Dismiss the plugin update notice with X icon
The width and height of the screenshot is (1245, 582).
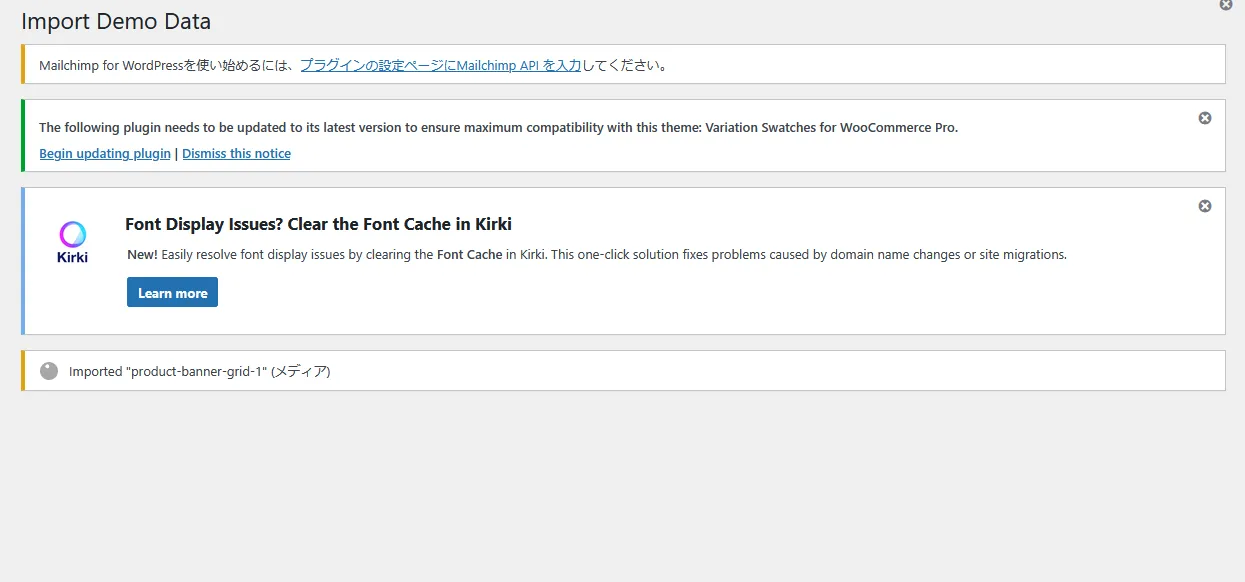click(1205, 118)
